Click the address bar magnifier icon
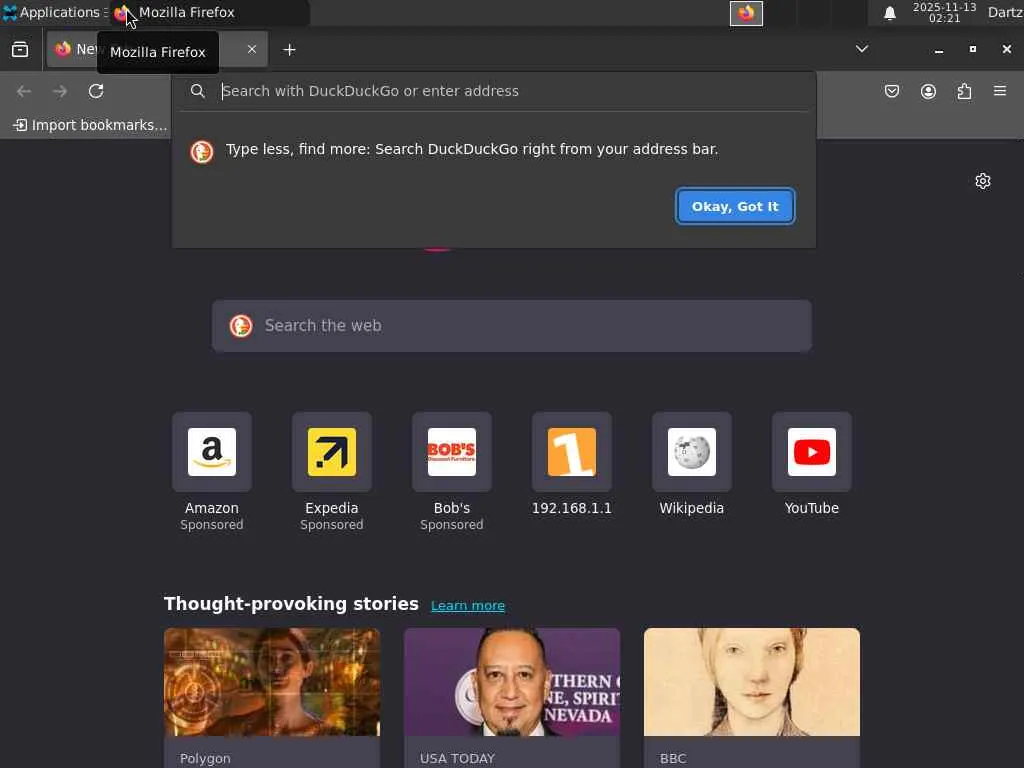This screenshot has width=1024, height=768. (x=197, y=91)
